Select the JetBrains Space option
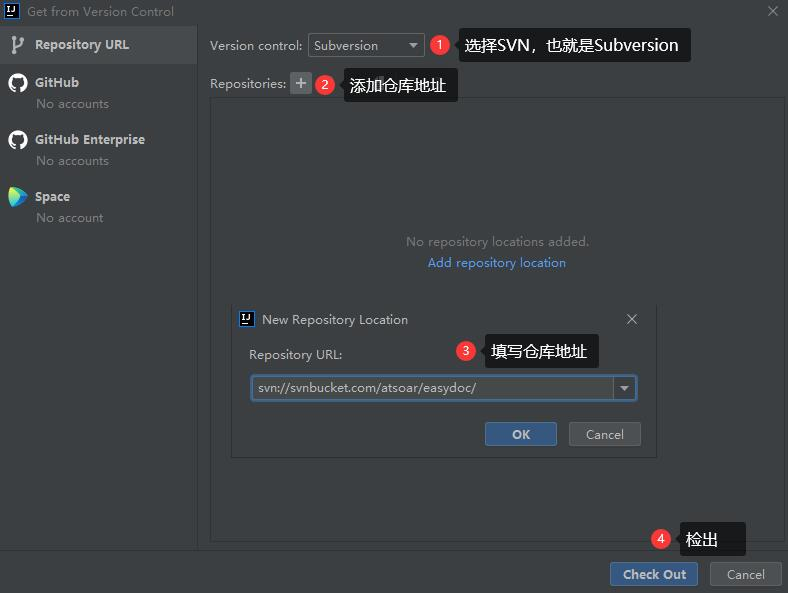 [x=52, y=197]
